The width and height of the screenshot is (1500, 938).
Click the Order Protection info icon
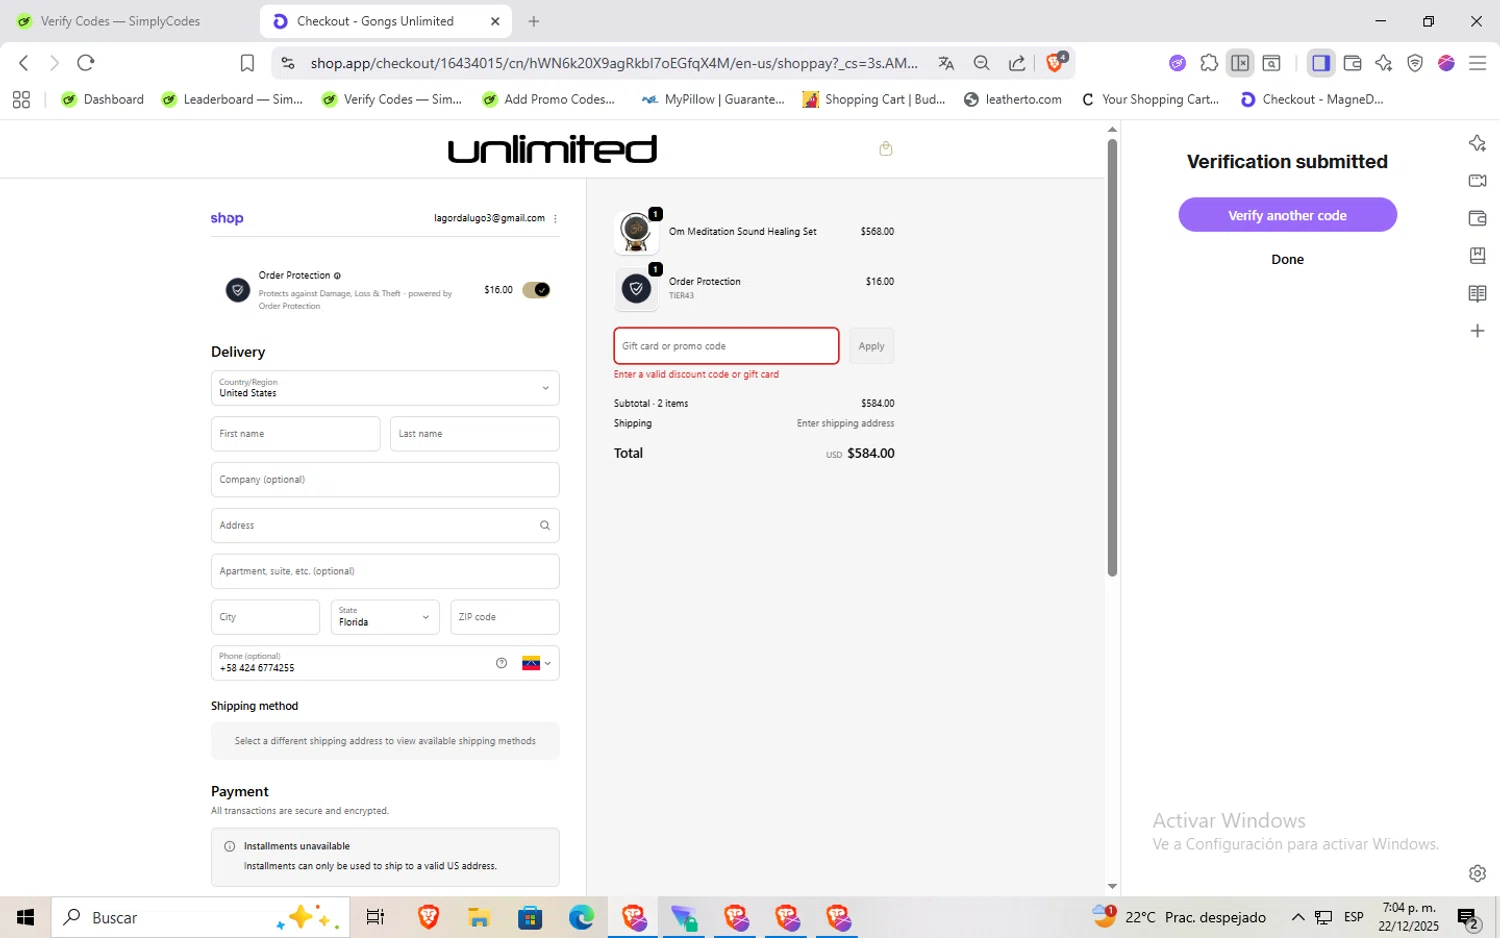(x=337, y=276)
